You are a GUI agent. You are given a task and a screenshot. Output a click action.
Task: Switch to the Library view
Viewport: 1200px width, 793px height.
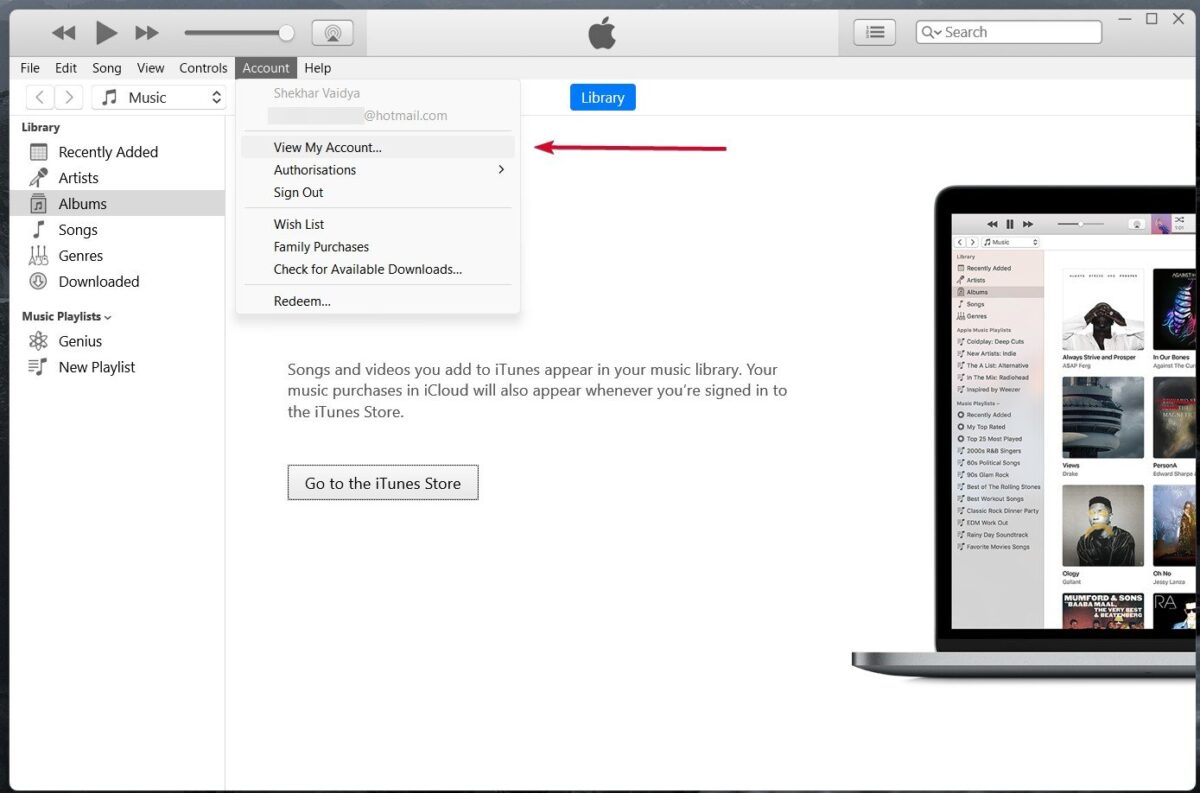coord(602,97)
